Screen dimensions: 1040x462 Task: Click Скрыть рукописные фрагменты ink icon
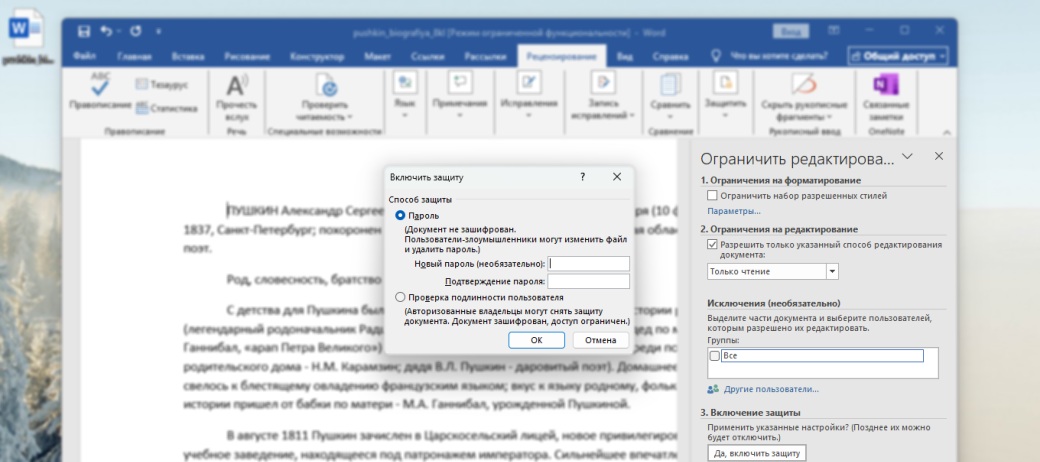tap(804, 84)
